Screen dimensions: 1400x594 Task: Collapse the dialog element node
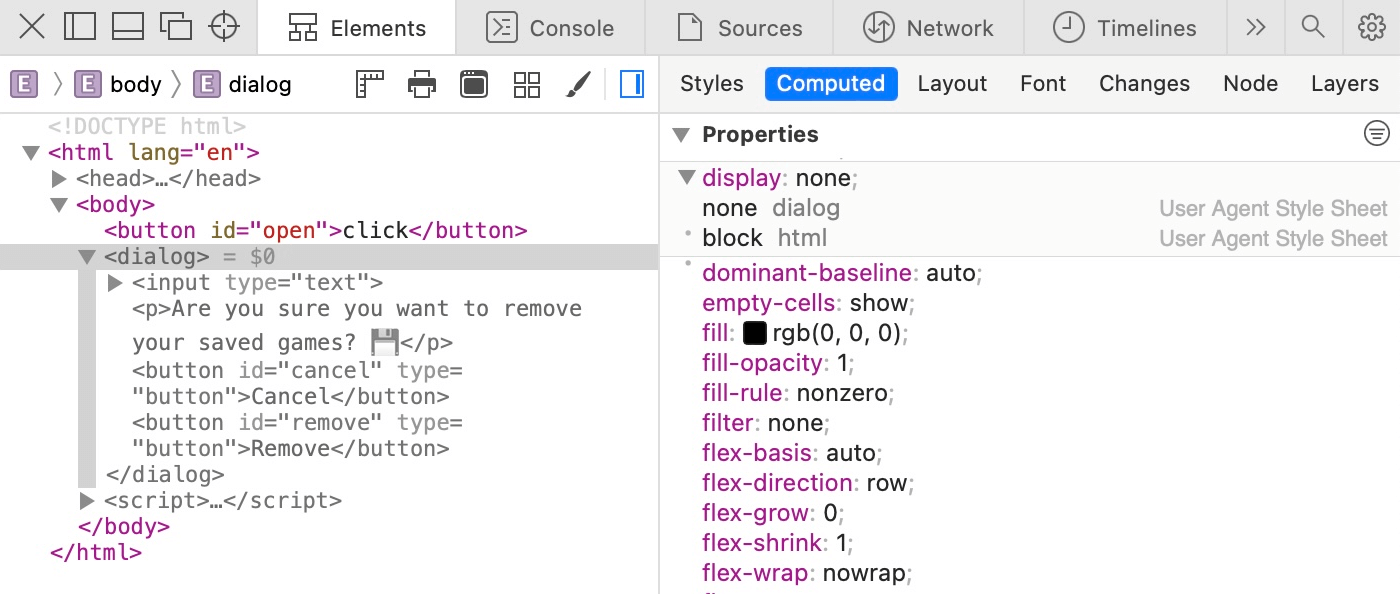87,257
